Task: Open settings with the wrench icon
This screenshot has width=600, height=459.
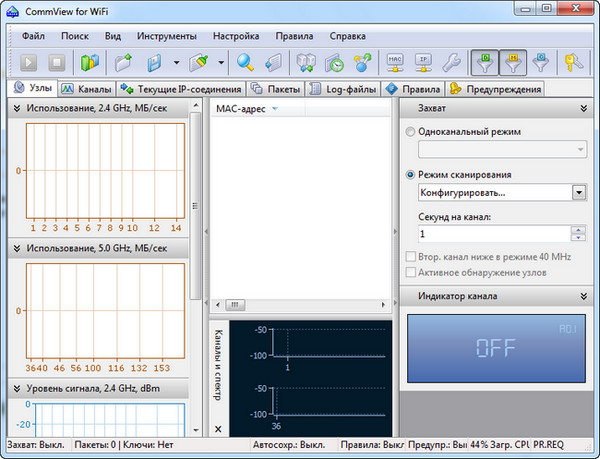Action: click(x=451, y=62)
